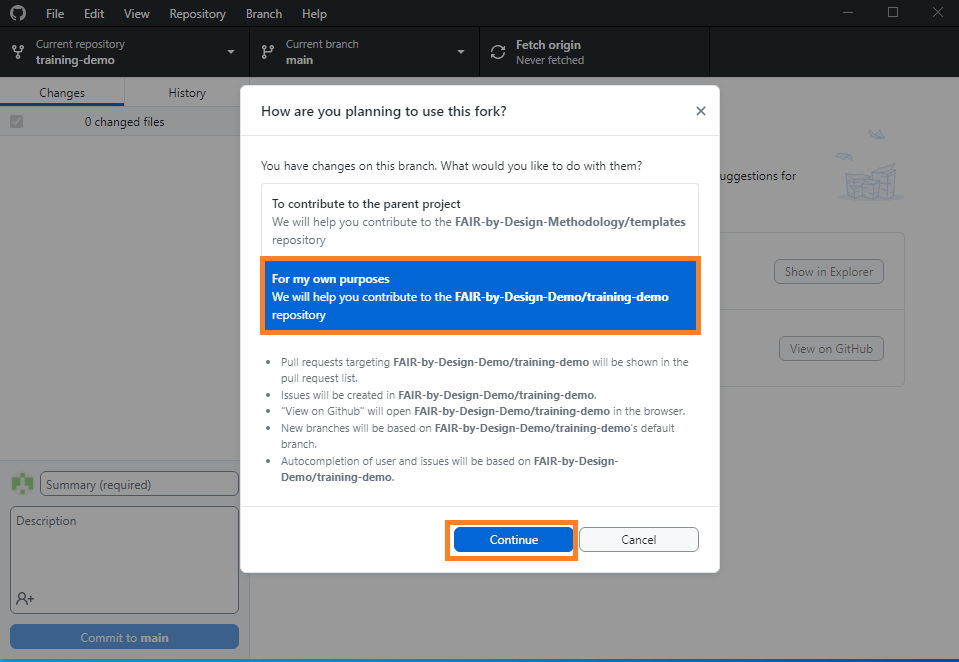This screenshot has width=959, height=662.
Task: Click the green avatar icon beside Summary field
Action: (x=21, y=483)
